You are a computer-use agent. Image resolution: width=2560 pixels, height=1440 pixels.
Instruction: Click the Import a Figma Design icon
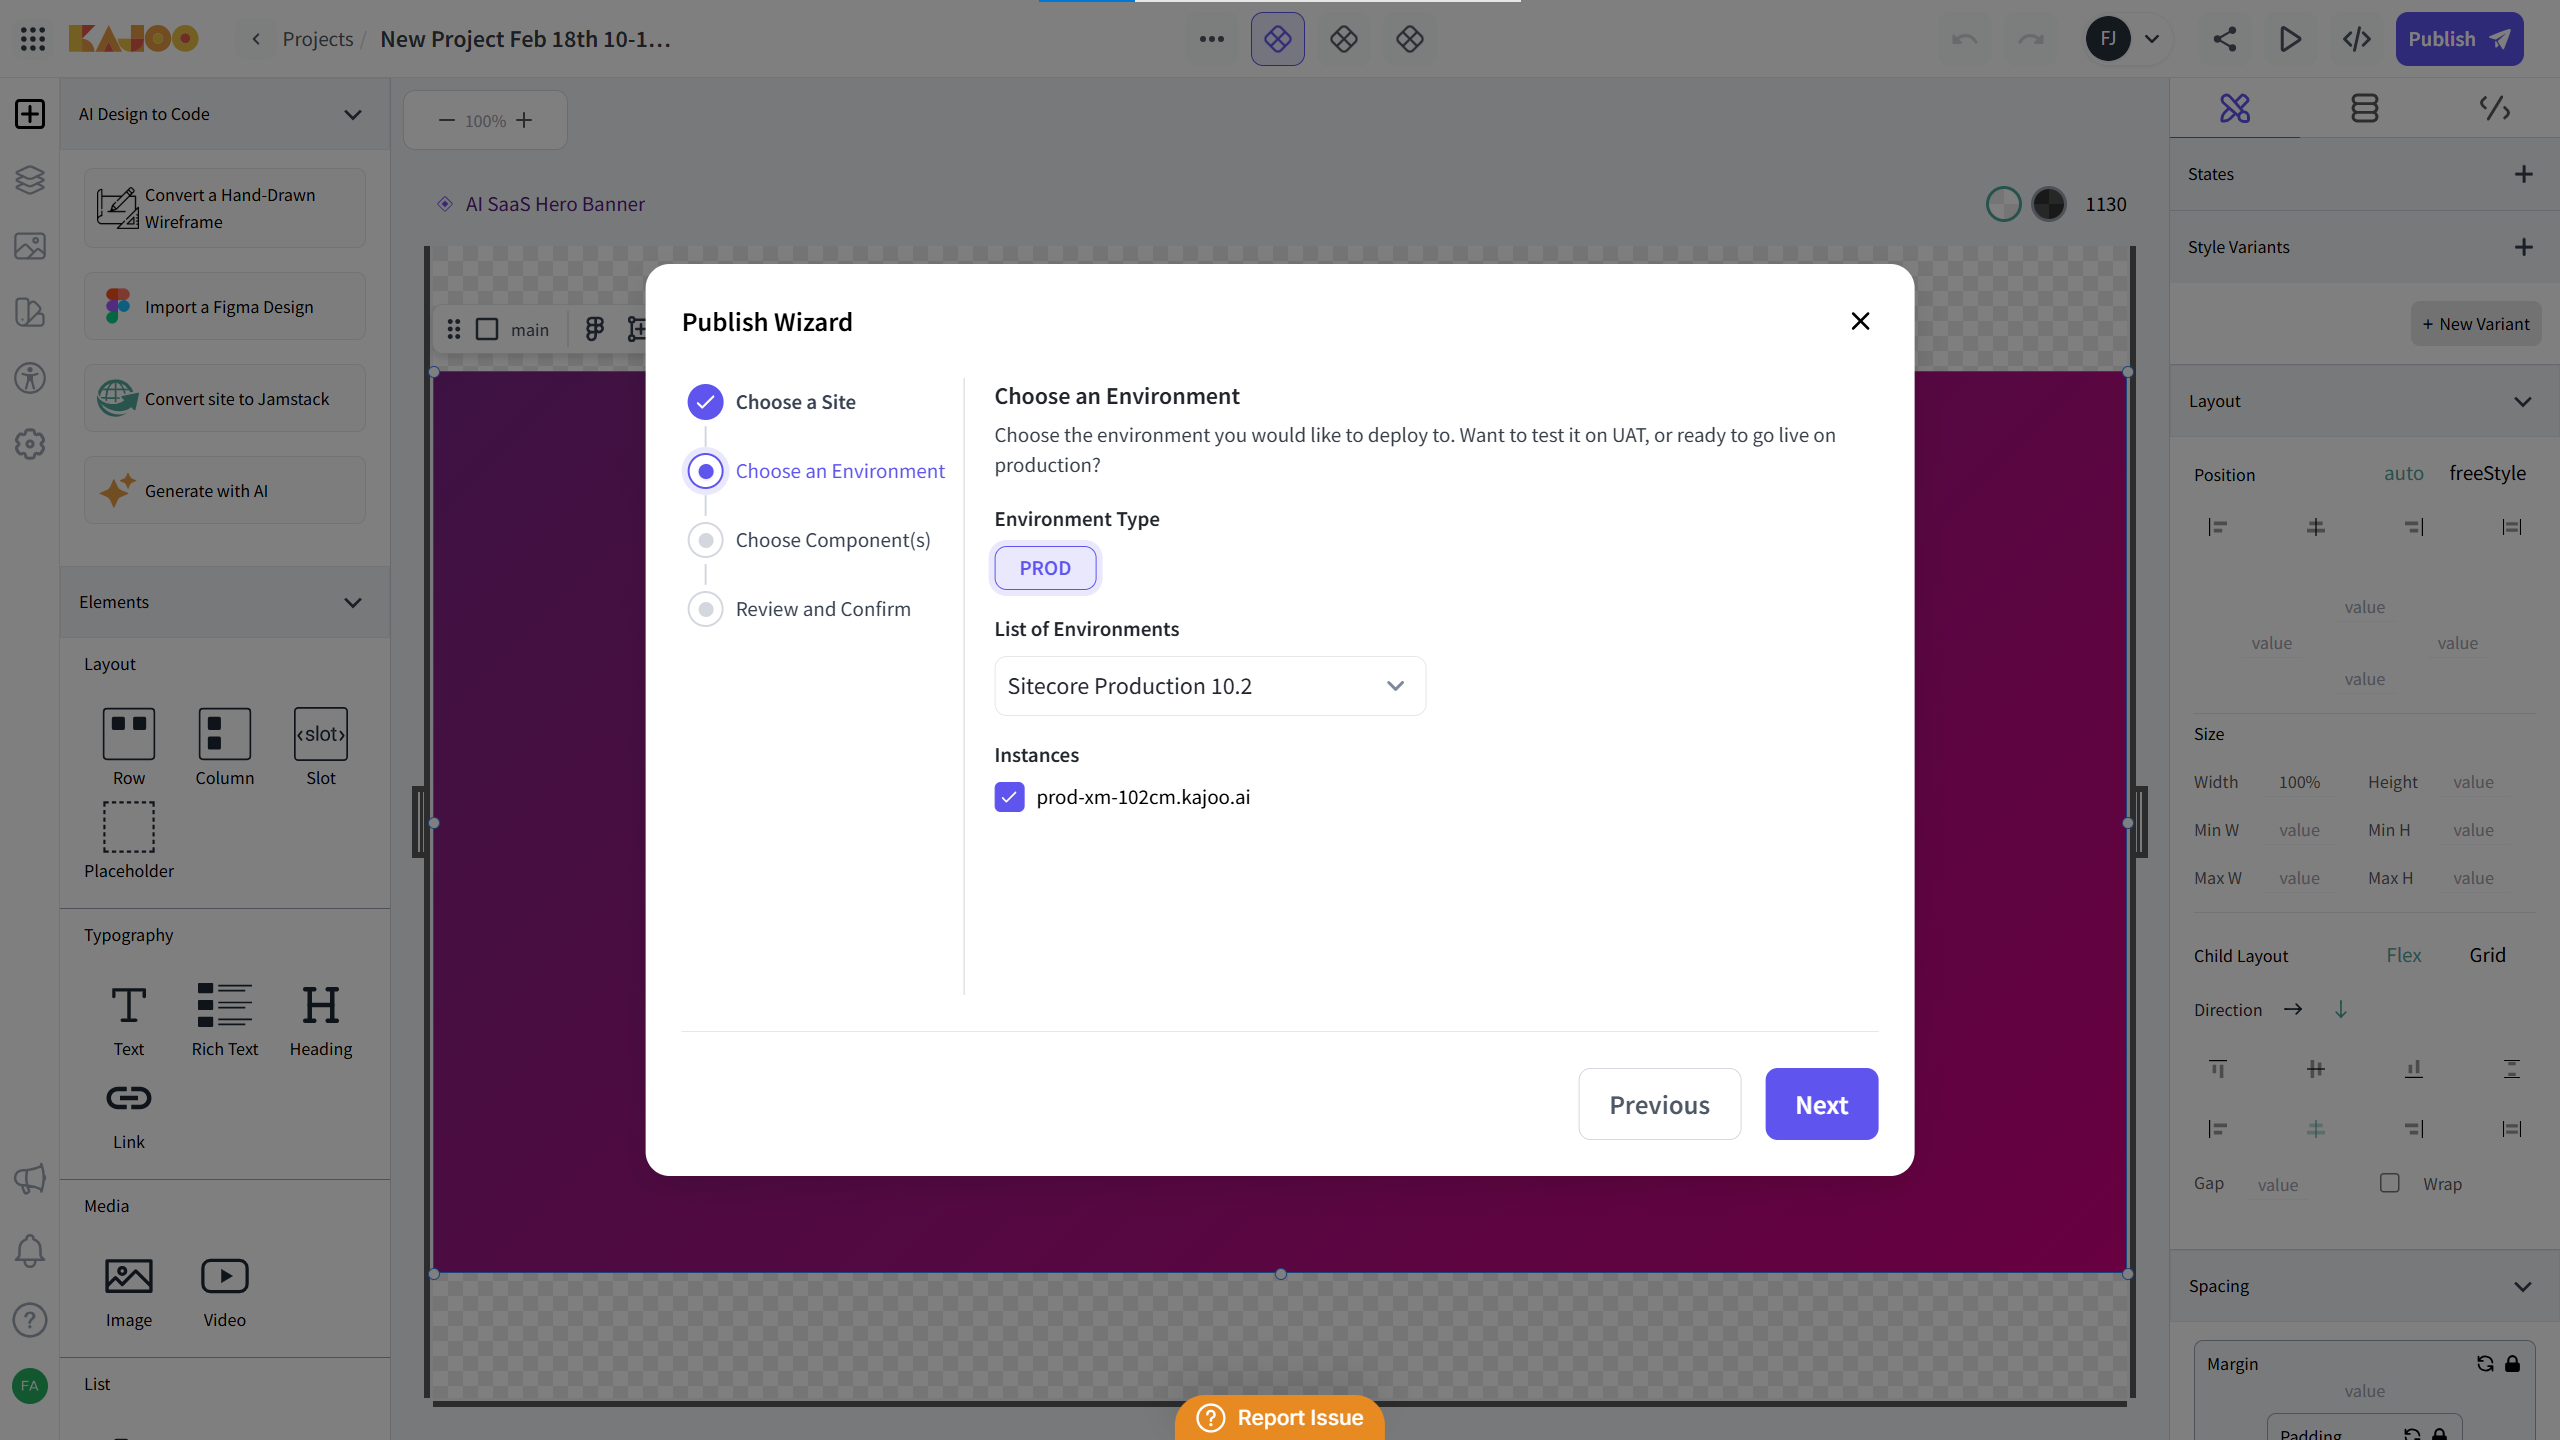117,307
